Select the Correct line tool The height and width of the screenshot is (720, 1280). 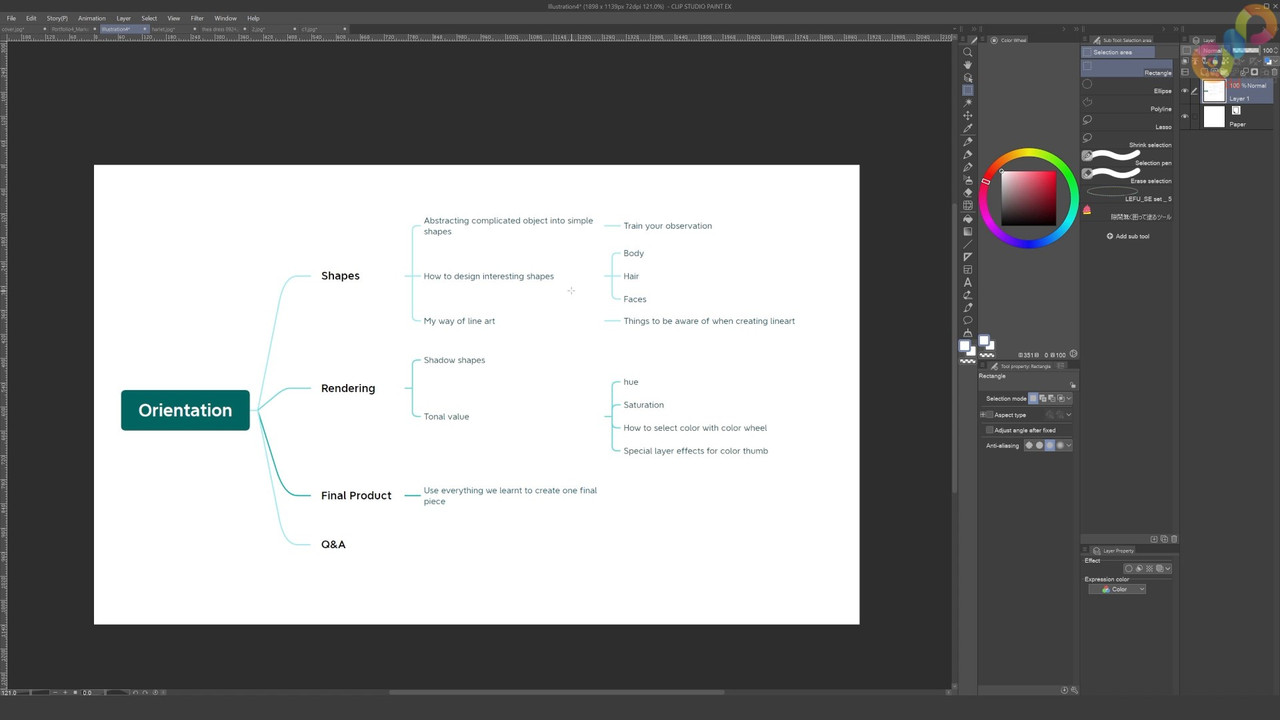[x=968, y=296]
